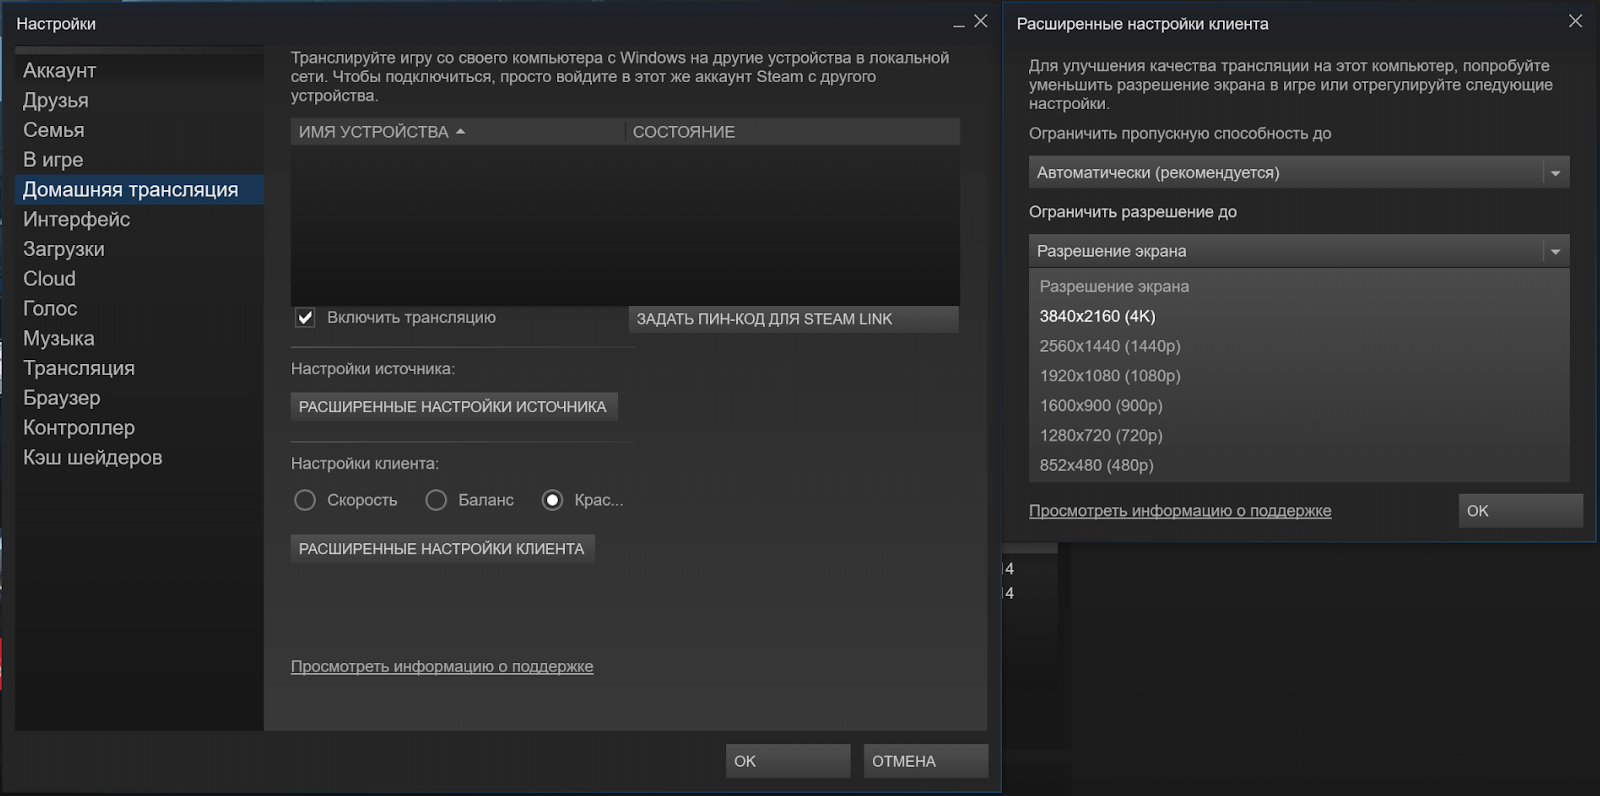This screenshot has width=1600, height=796.
Task: Open РАСШИРЕННЫЕ НАСТРОЙКИ КЛИЕНТА
Action: point(443,549)
